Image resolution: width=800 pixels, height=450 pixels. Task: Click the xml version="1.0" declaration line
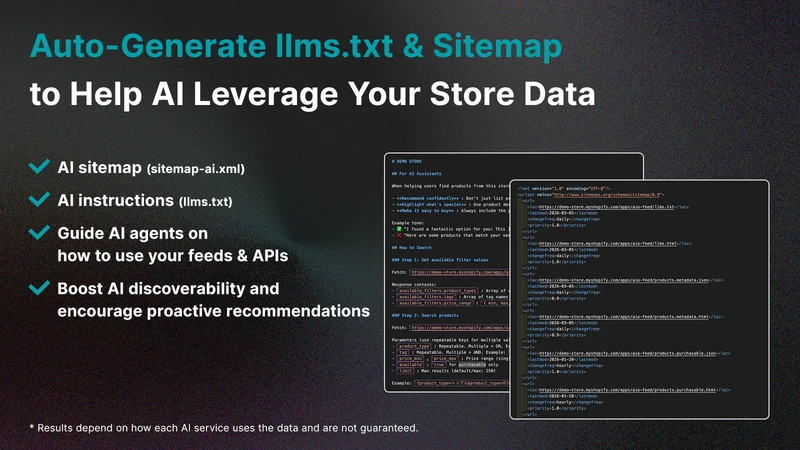pos(564,188)
